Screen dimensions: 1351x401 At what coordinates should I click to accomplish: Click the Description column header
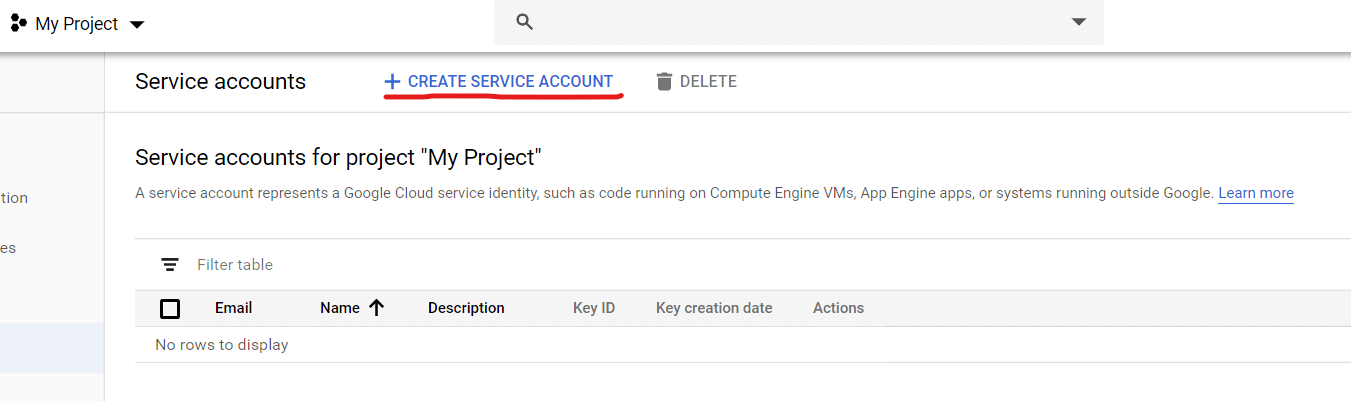[x=466, y=308]
